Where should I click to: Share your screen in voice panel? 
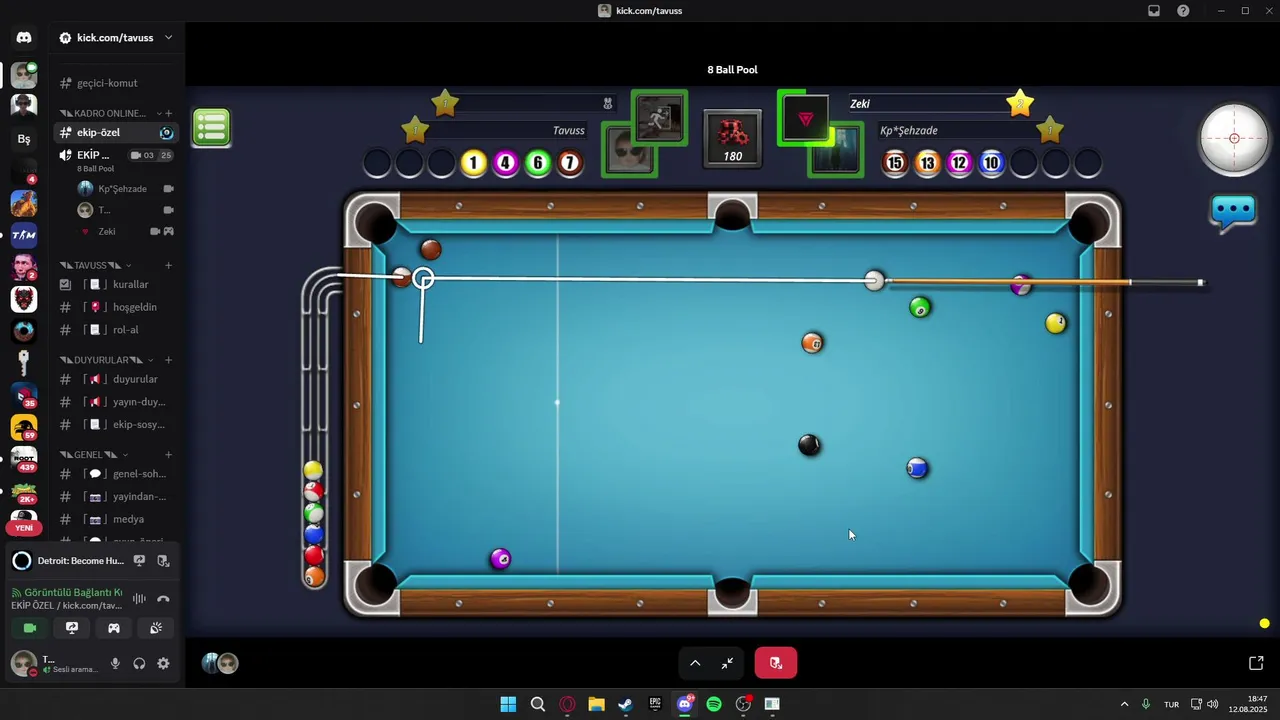72,628
